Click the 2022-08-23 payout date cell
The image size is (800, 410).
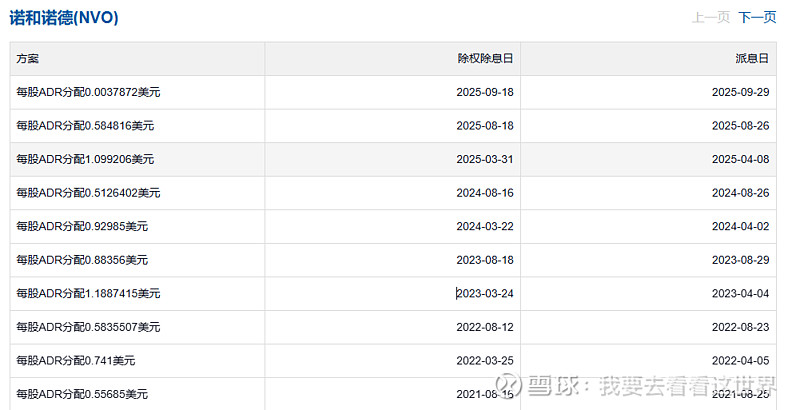740,327
